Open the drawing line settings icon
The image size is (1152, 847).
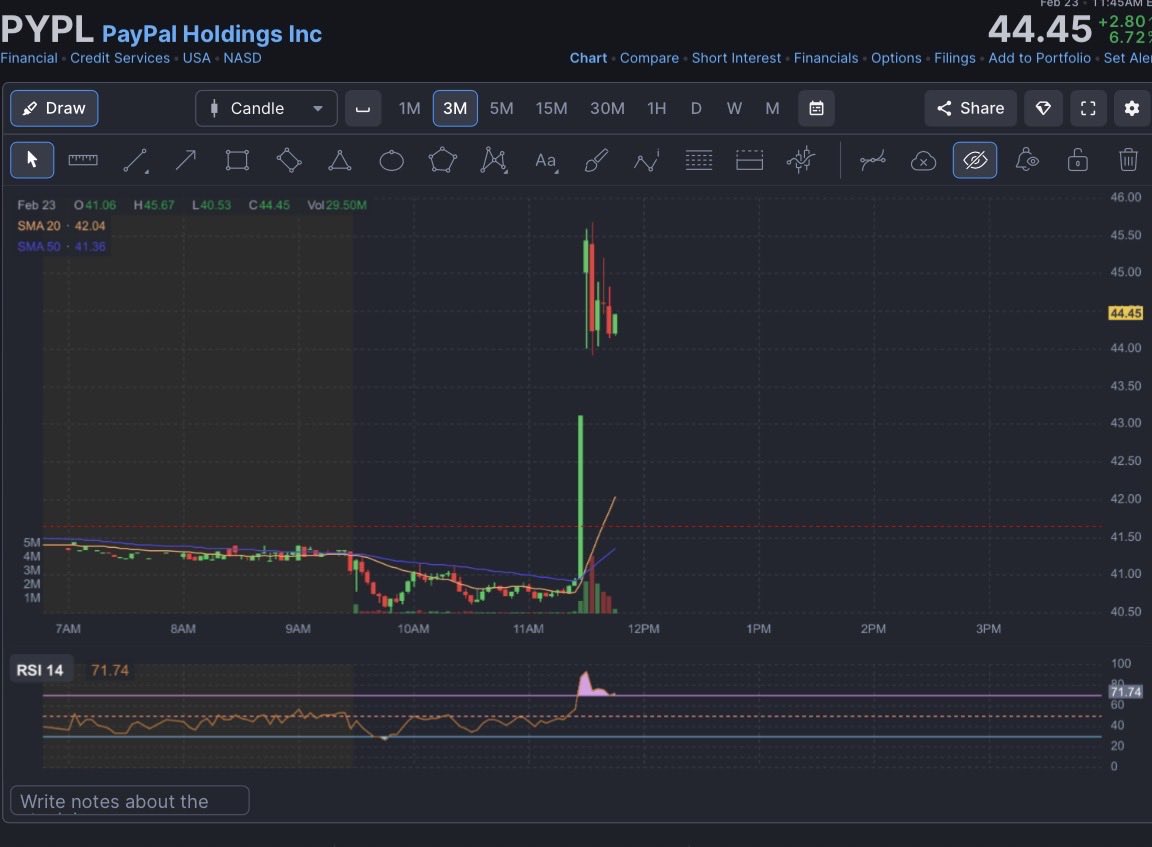pos(872,160)
